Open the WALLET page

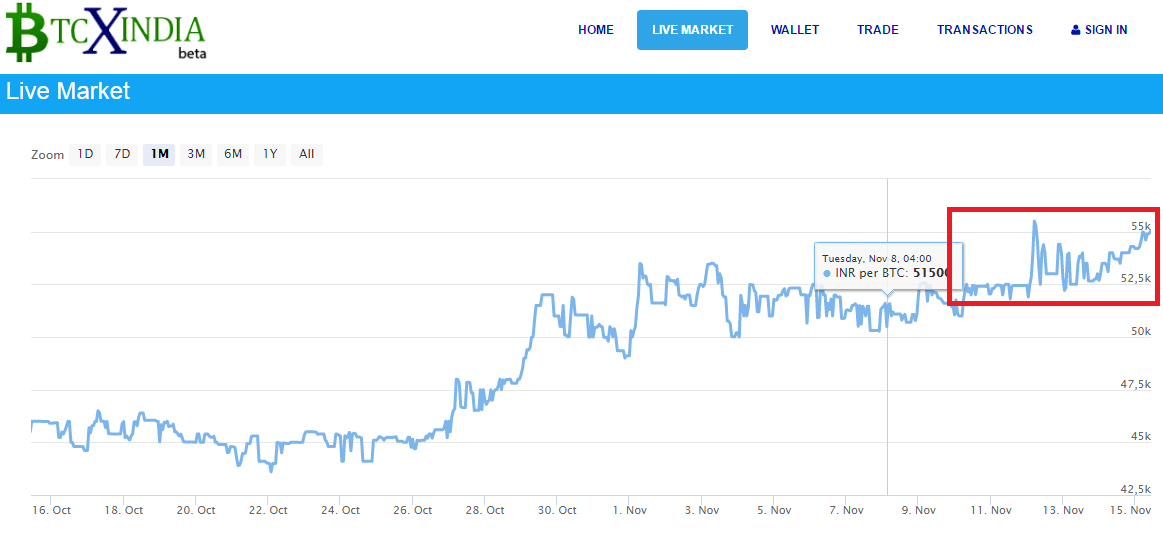(x=794, y=30)
